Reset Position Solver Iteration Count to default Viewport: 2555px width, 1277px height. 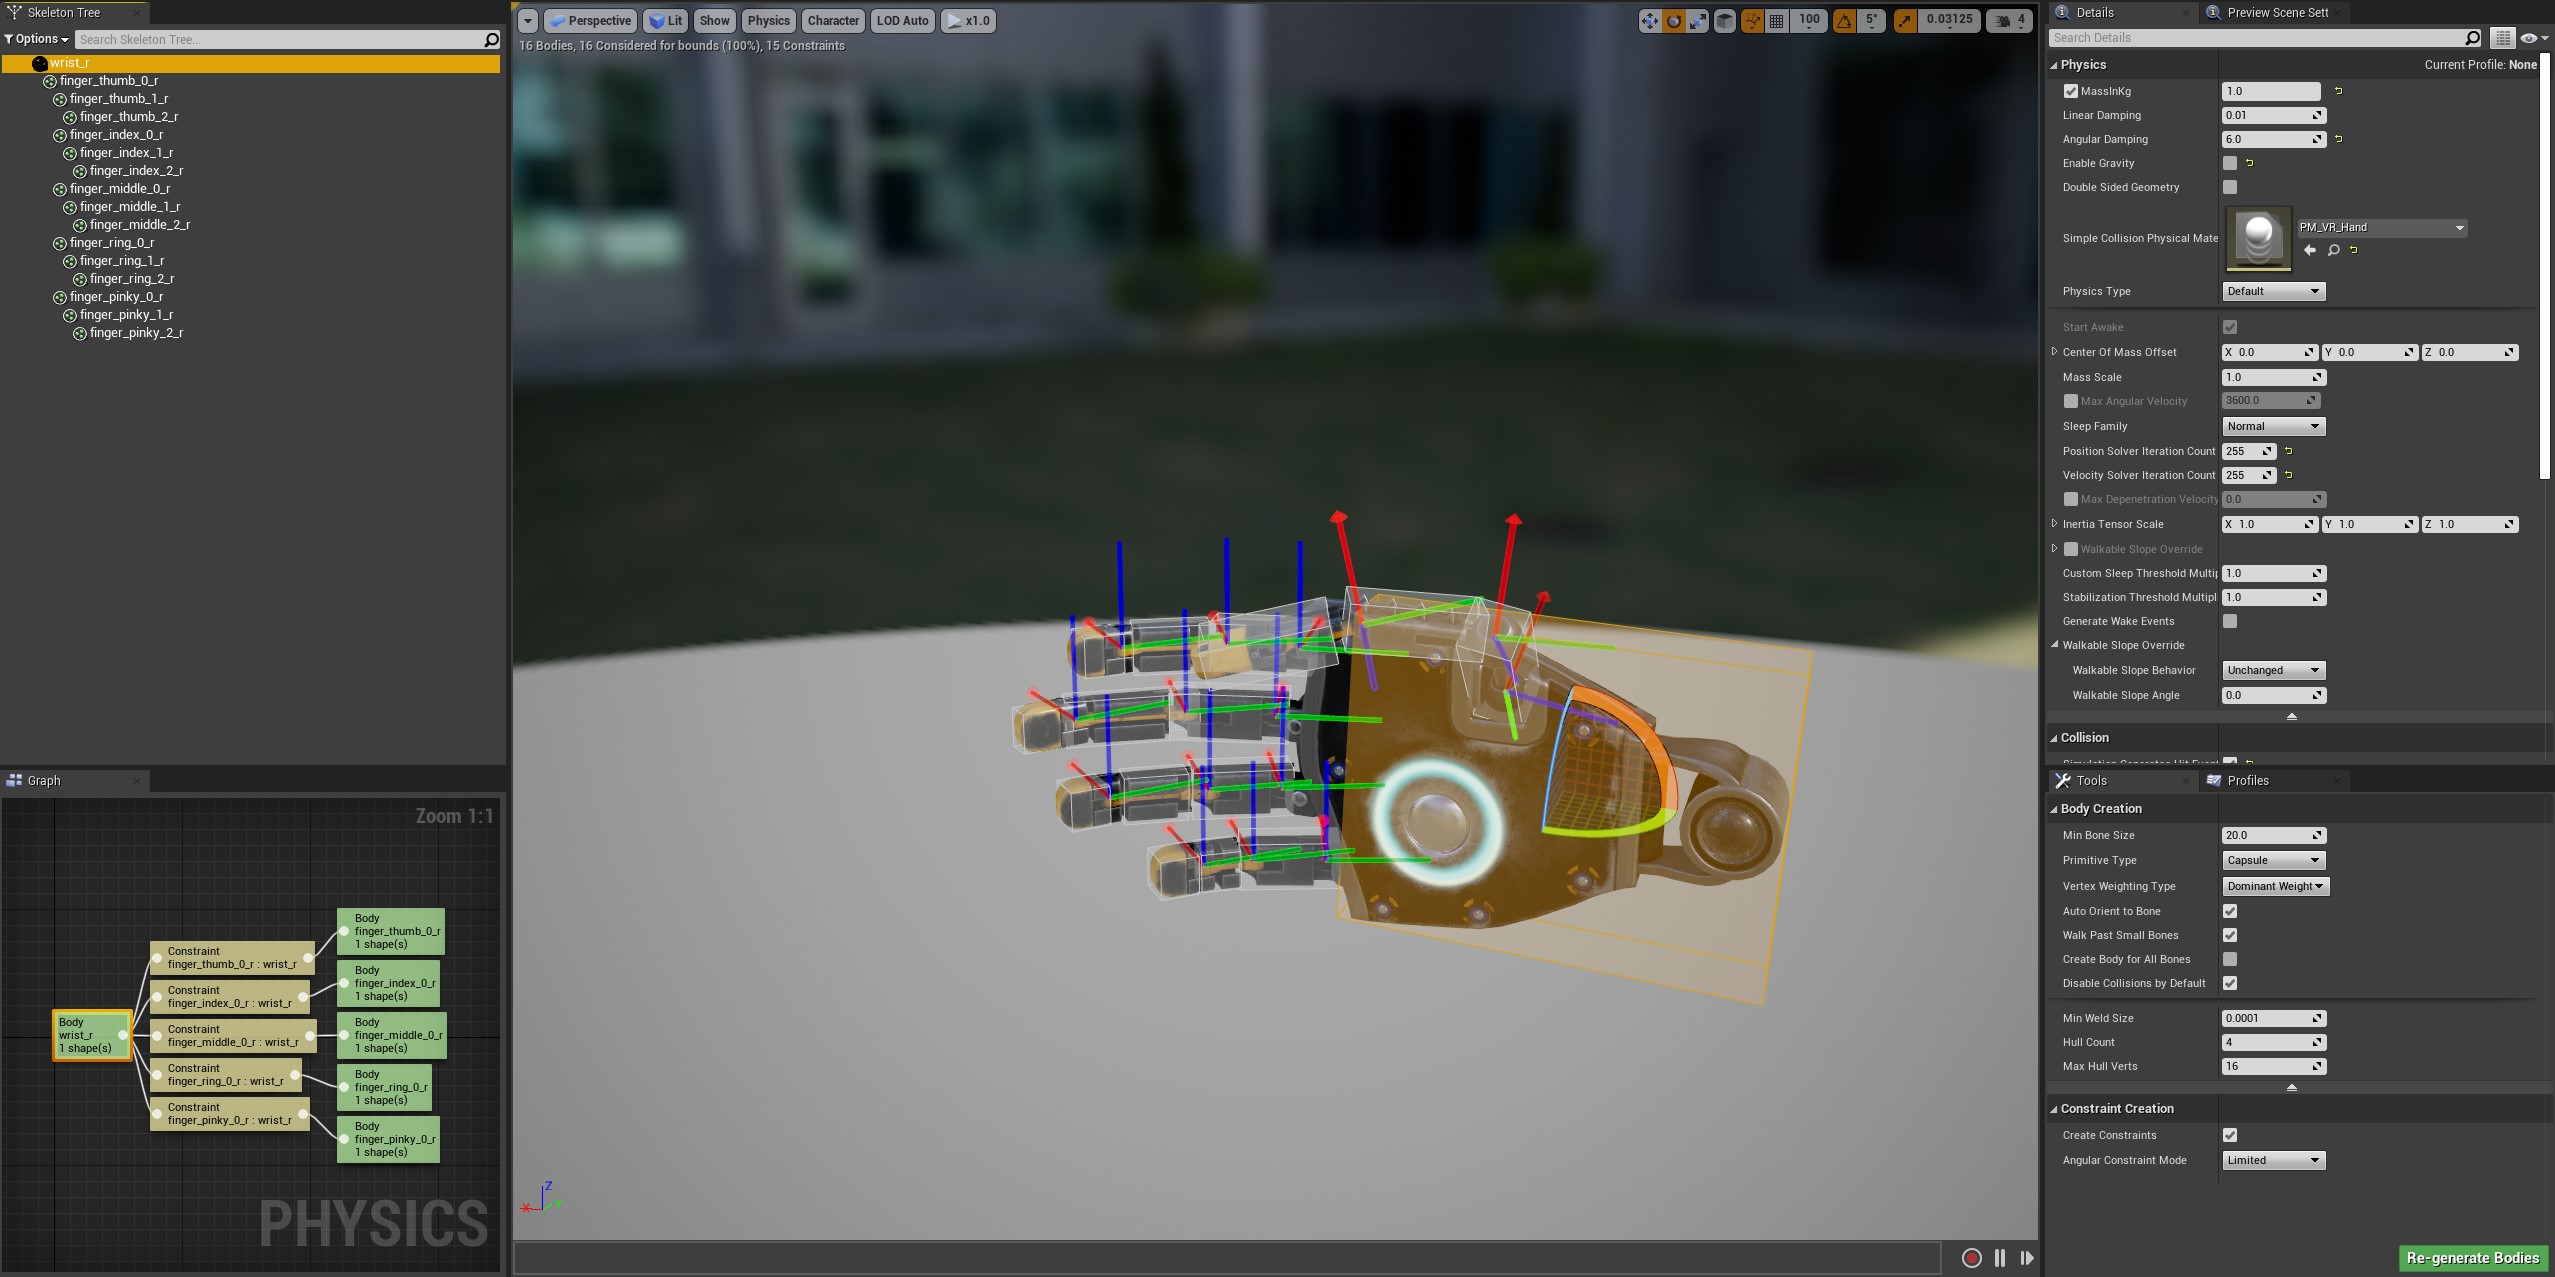2288,451
